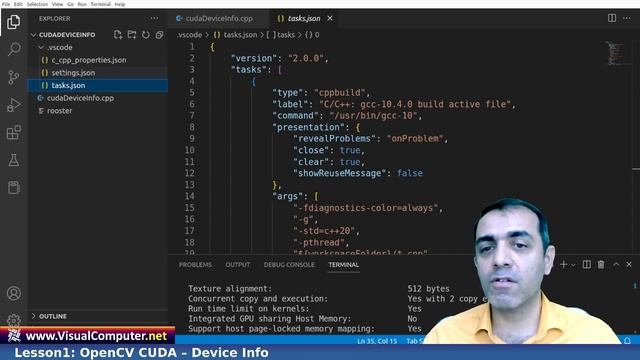This screenshot has height=360, width=640.
Task: Open the Terminal menu
Action: [x=100, y=4]
